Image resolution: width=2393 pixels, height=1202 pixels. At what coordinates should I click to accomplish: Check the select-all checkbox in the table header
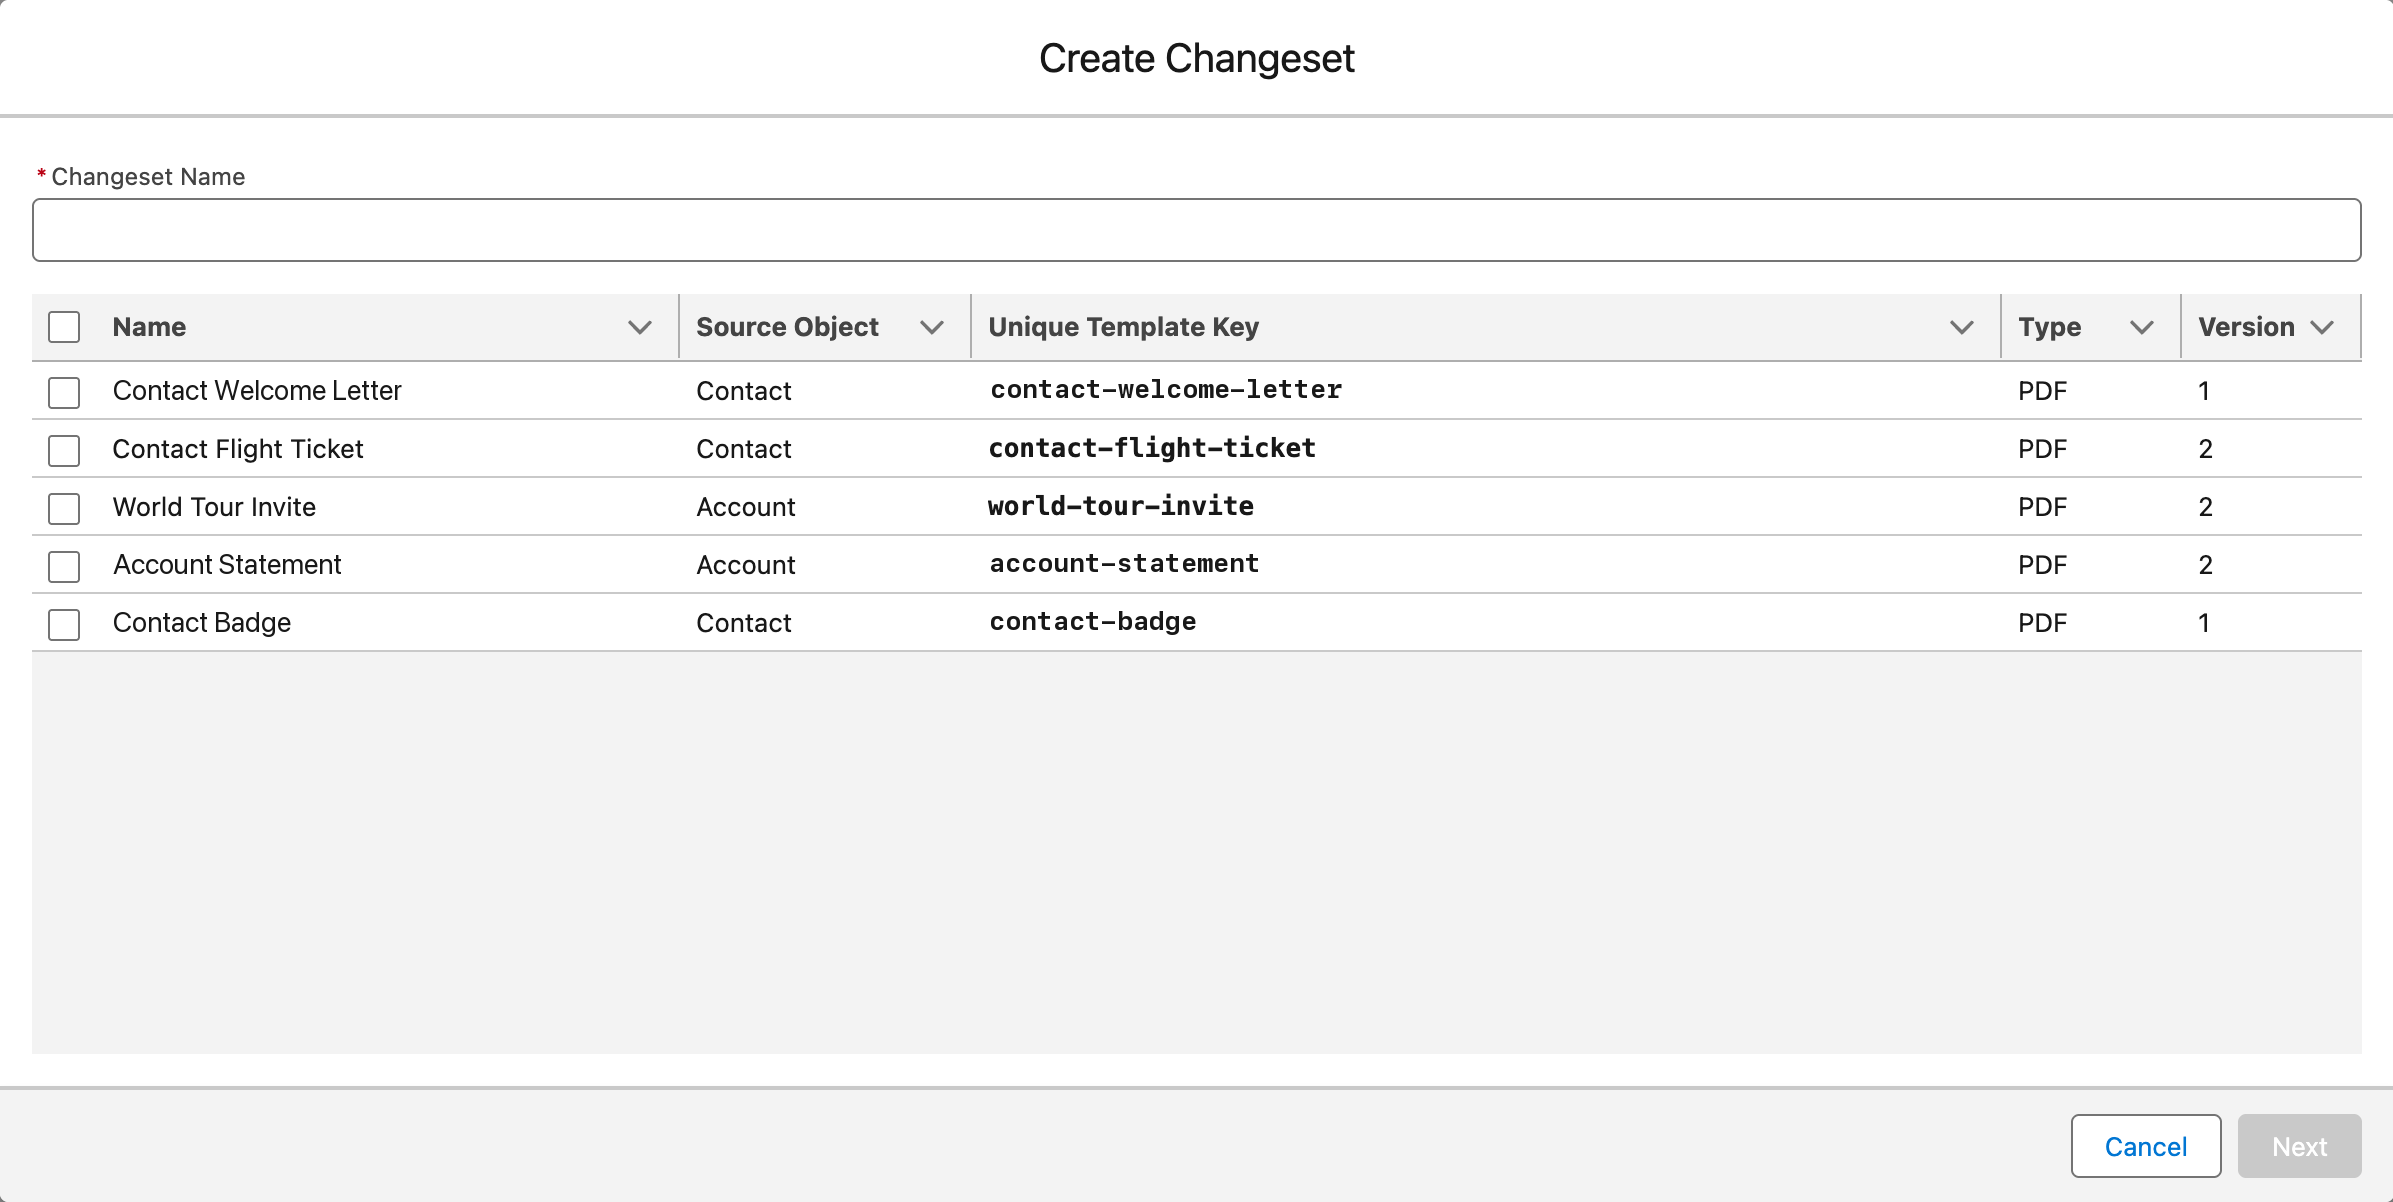[64, 327]
